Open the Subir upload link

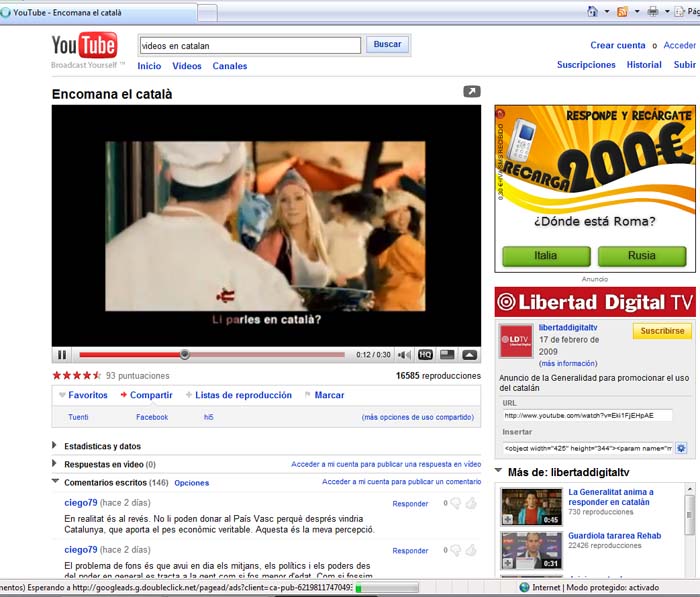point(684,65)
